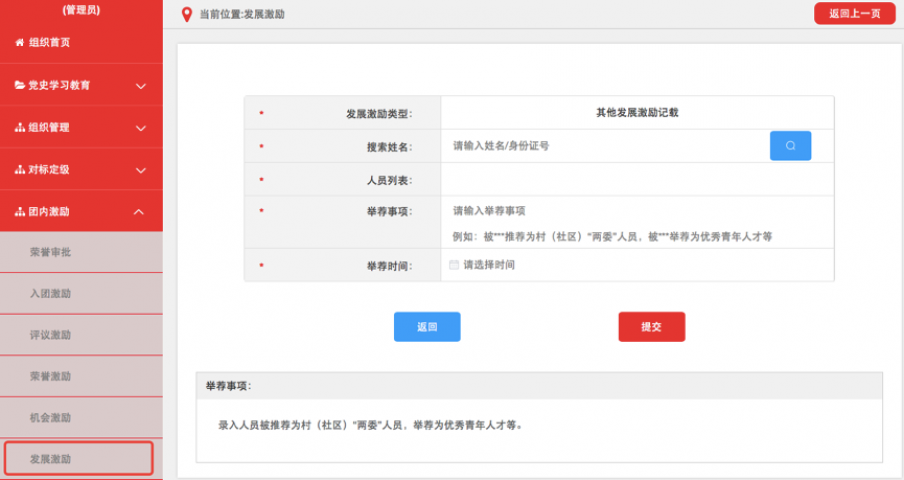Go to 机会激励 in sidebar
904x480 pixels.
click(x=50, y=417)
